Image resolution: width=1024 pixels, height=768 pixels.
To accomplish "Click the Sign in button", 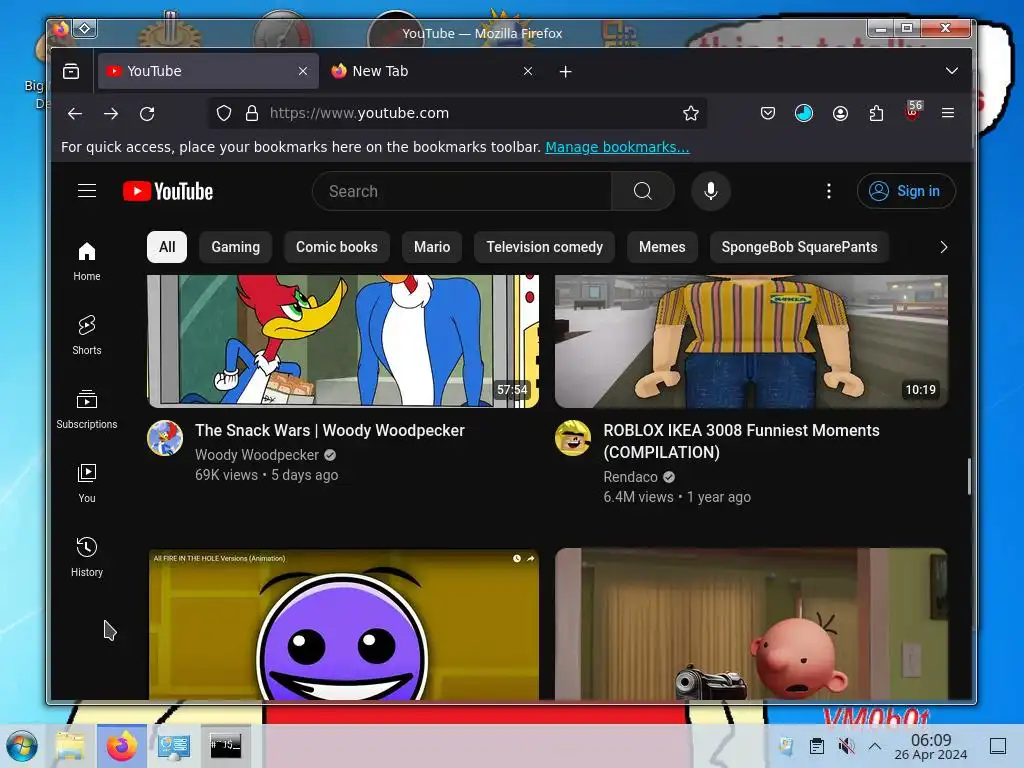I will click(906, 191).
